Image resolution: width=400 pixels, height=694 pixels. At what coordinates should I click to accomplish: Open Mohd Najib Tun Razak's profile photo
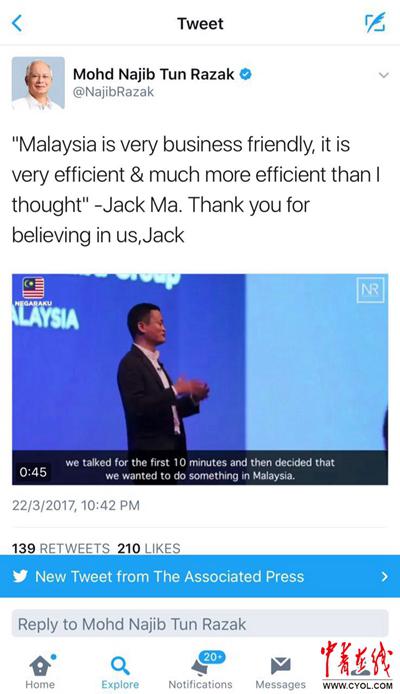[x=38, y=83]
